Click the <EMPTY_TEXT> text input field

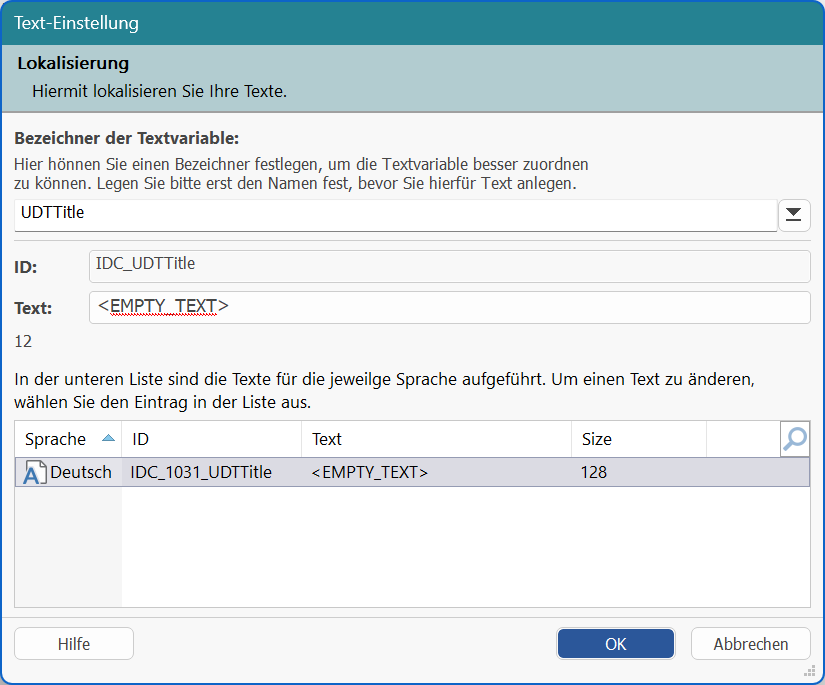450,307
